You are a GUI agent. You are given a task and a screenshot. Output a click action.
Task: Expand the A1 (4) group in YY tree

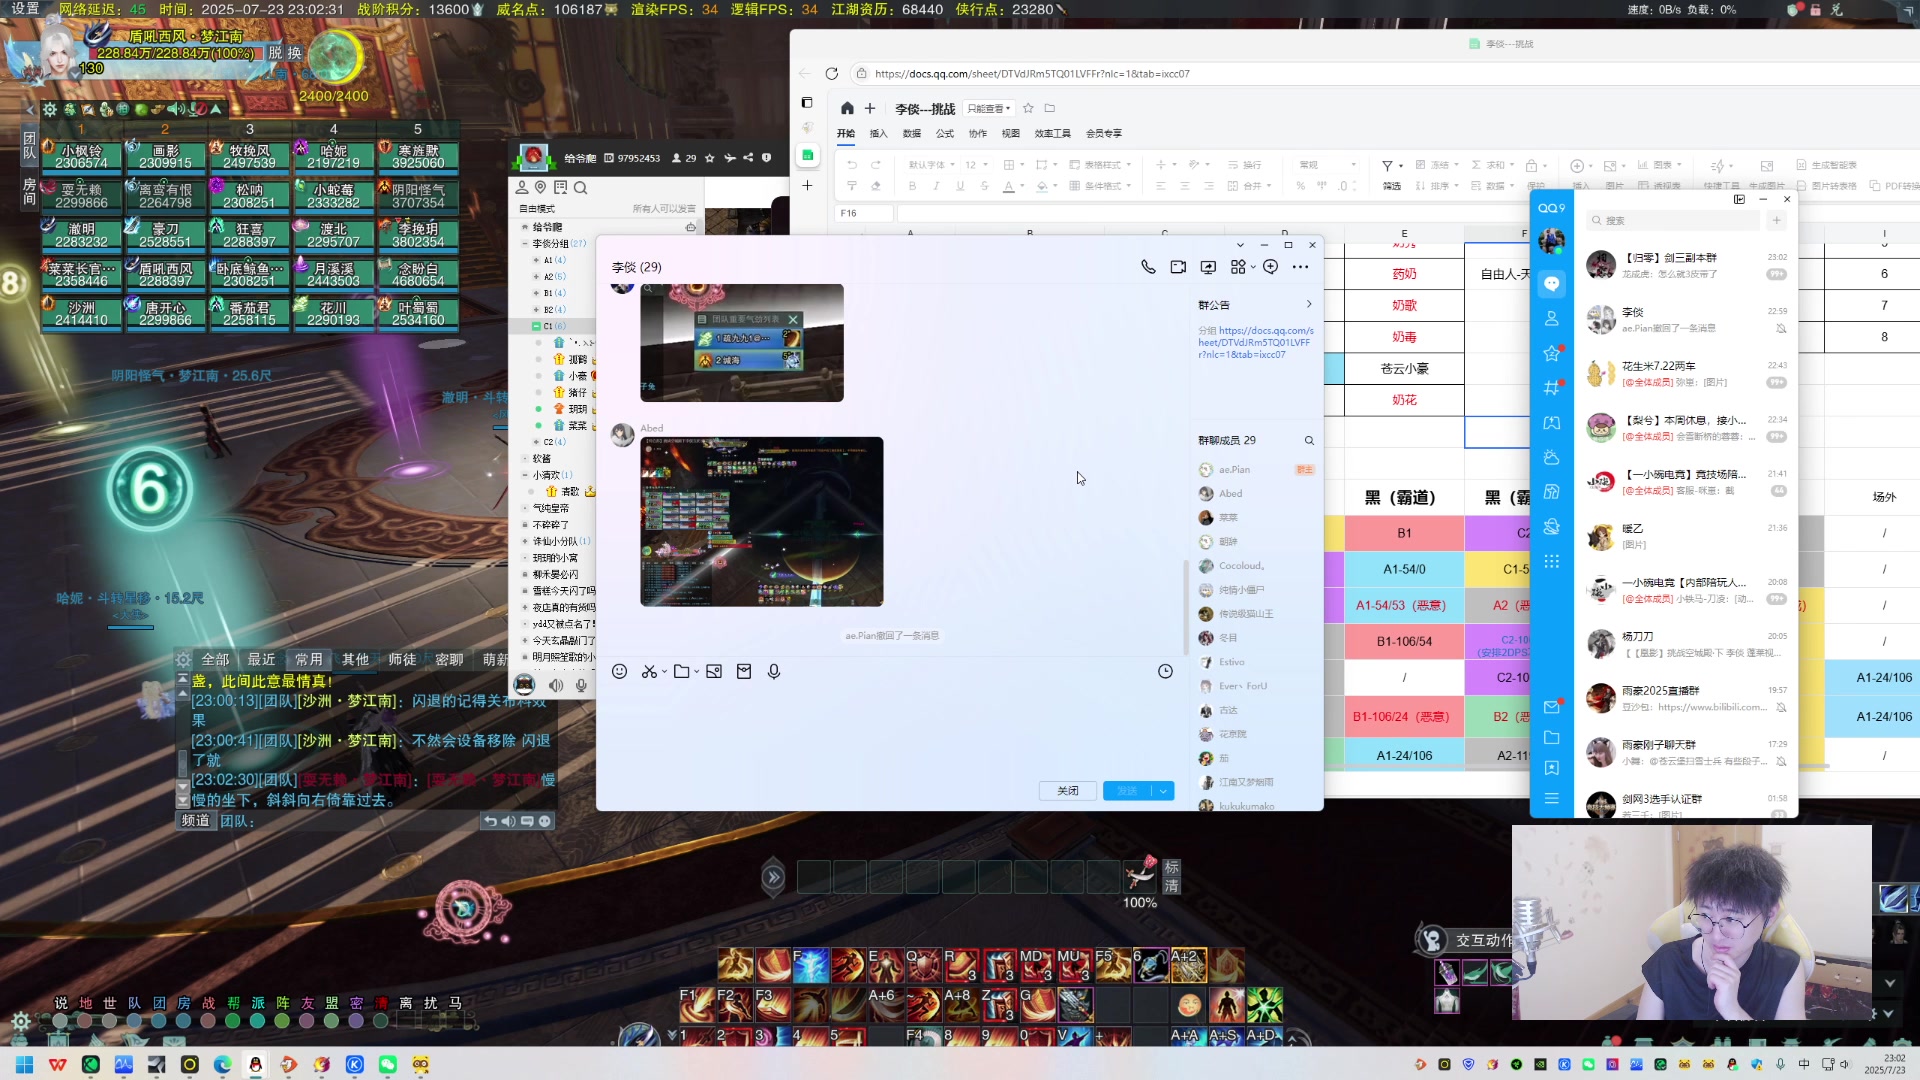pyautogui.click(x=537, y=260)
